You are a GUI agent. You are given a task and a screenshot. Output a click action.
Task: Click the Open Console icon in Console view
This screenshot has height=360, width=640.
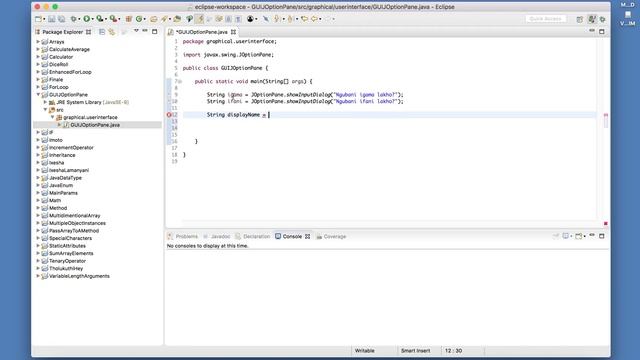[578, 236]
